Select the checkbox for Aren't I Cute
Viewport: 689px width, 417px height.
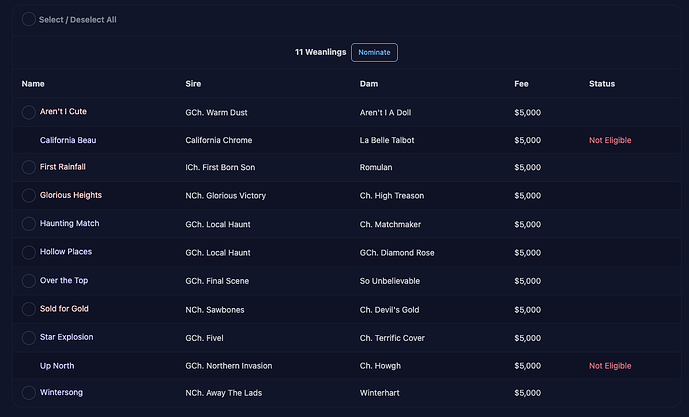pos(29,112)
